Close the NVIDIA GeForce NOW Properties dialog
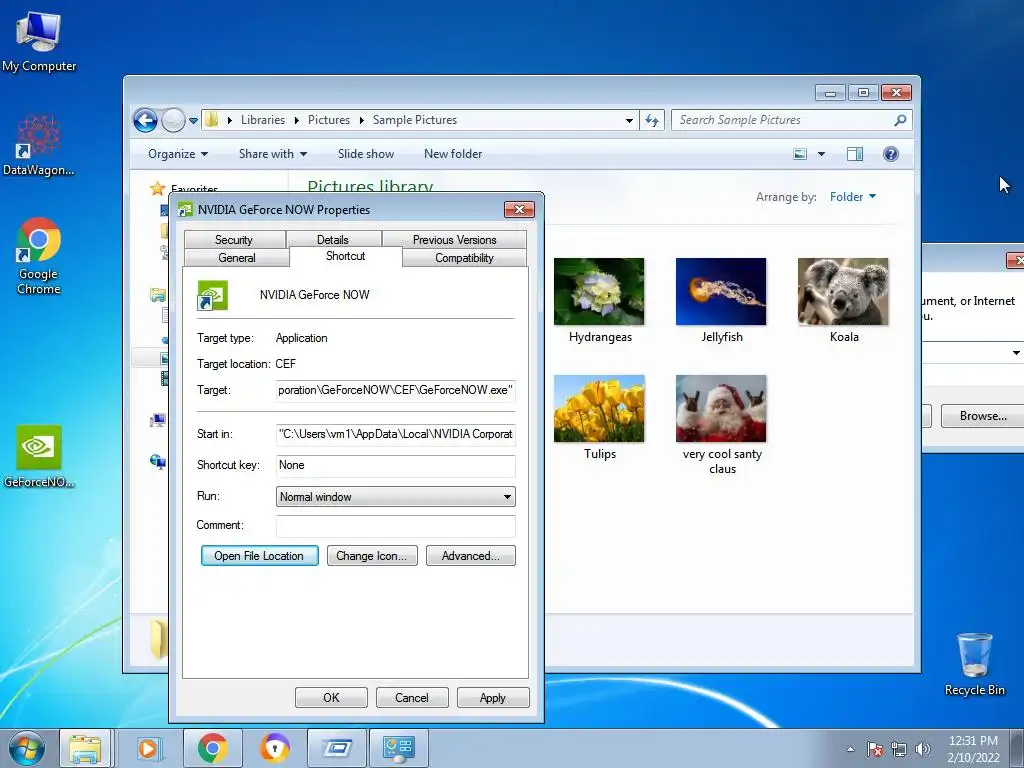This screenshot has height=768, width=1024. (519, 210)
